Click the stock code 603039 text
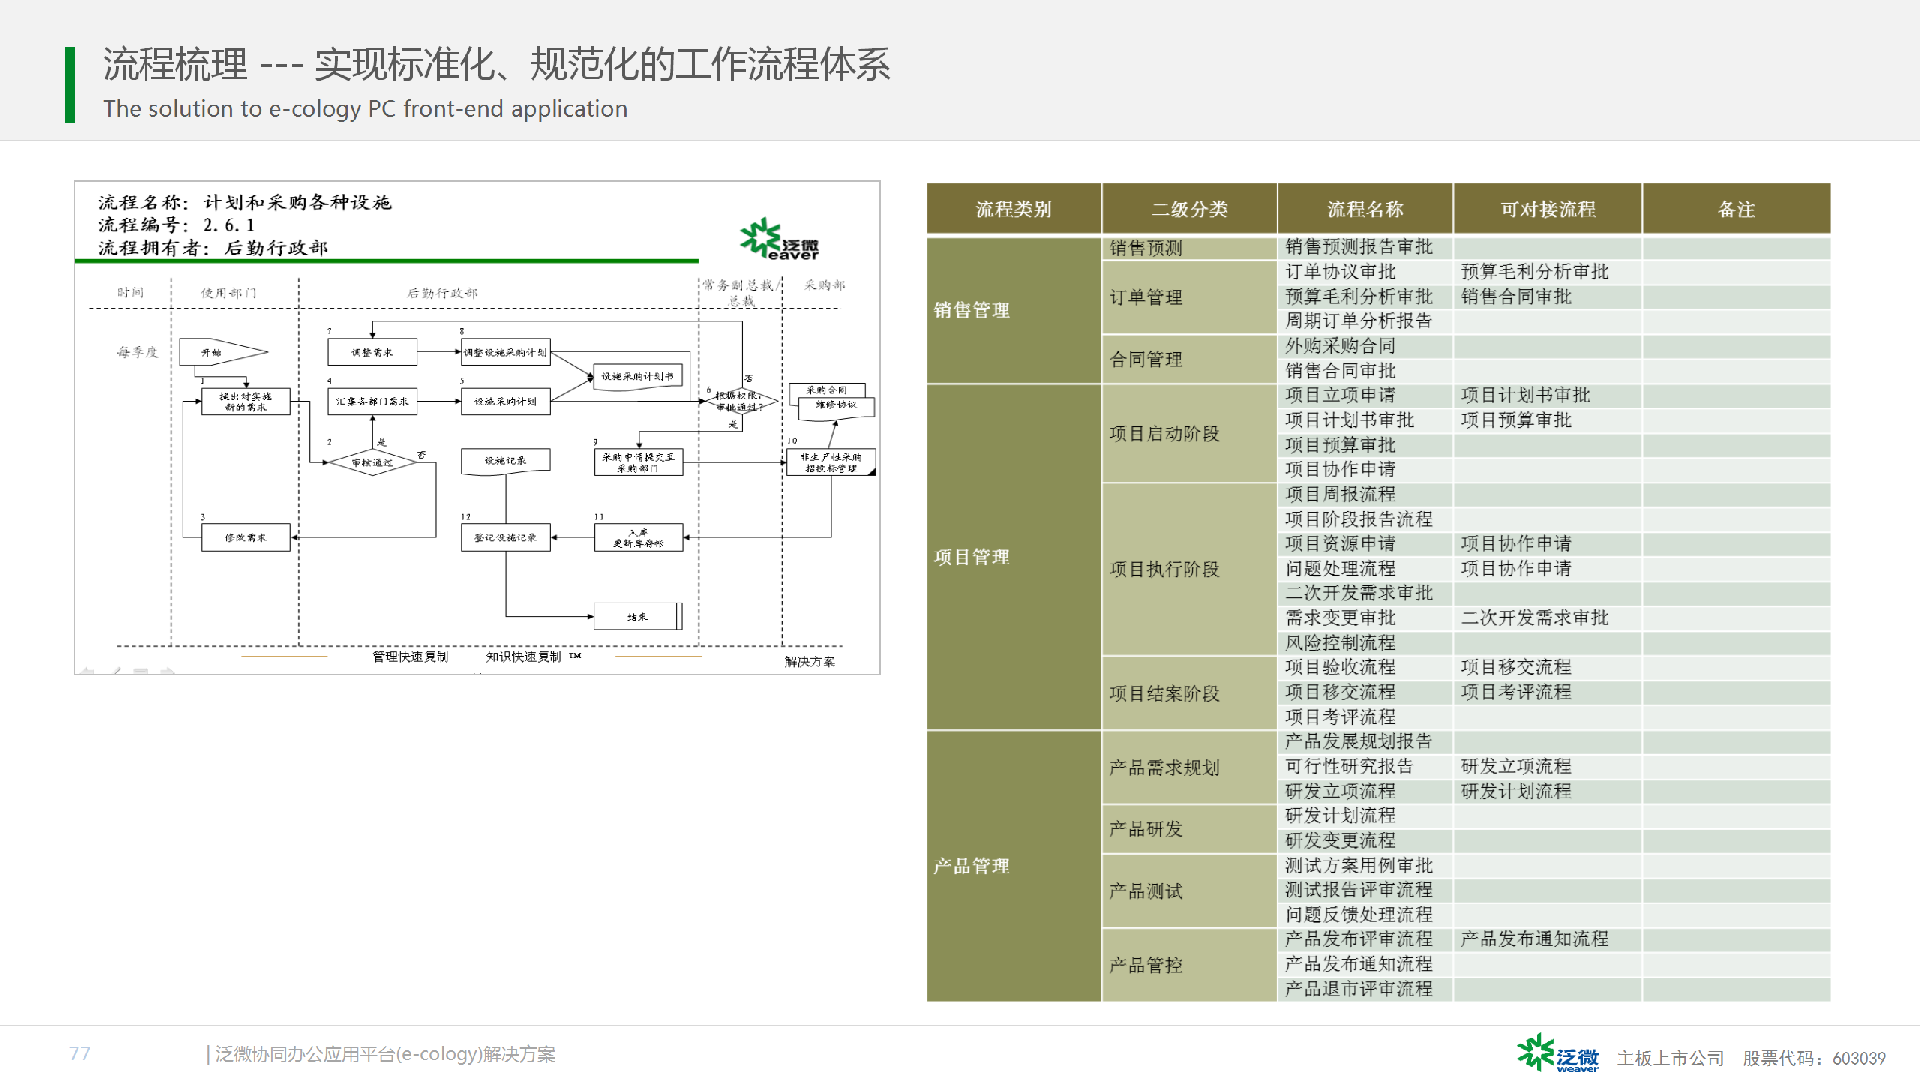 [1859, 1058]
